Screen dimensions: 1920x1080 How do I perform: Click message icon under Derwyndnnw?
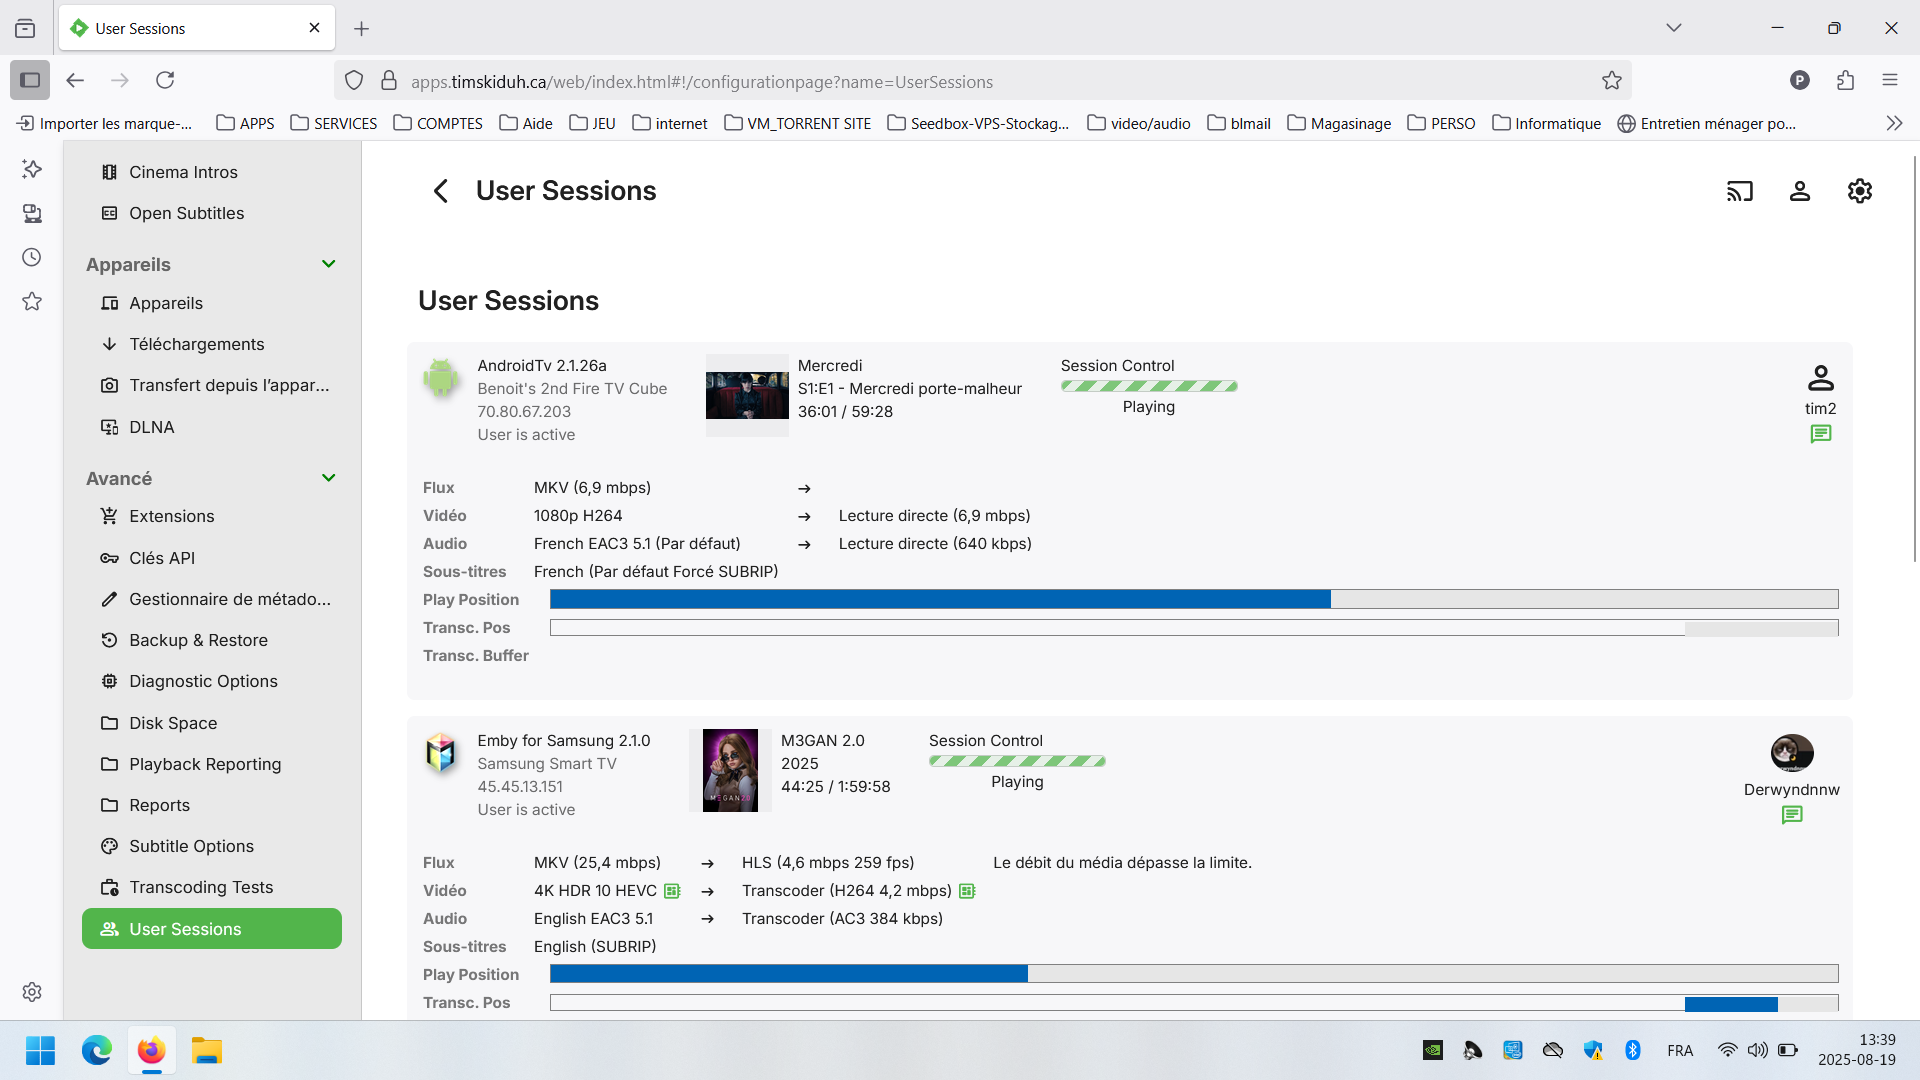pos(1791,815)
